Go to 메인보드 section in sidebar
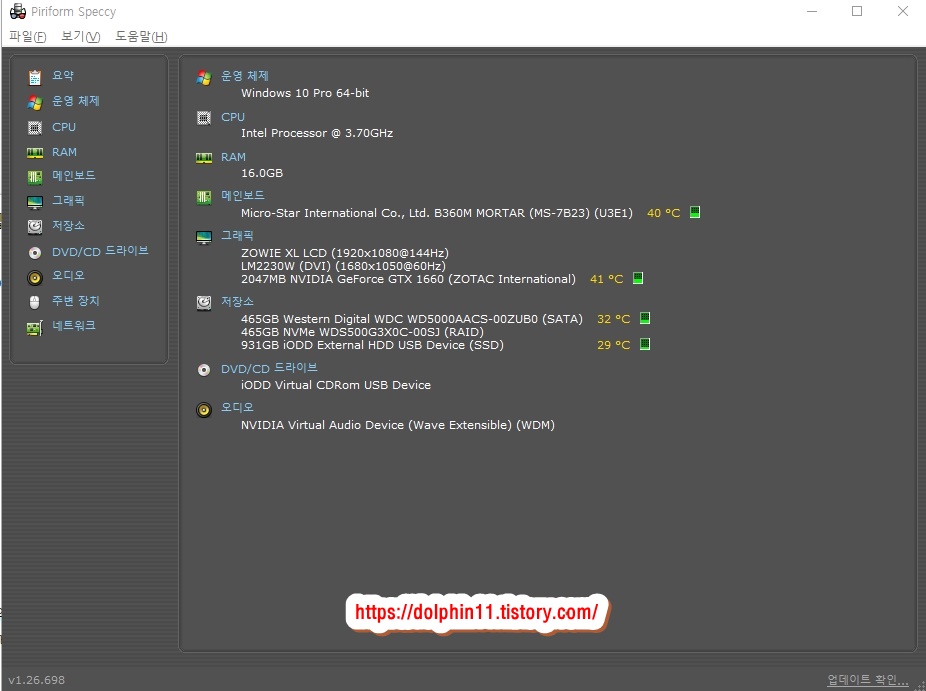The image size is (926, 691). pyautogui.click(x=74, y=175)
